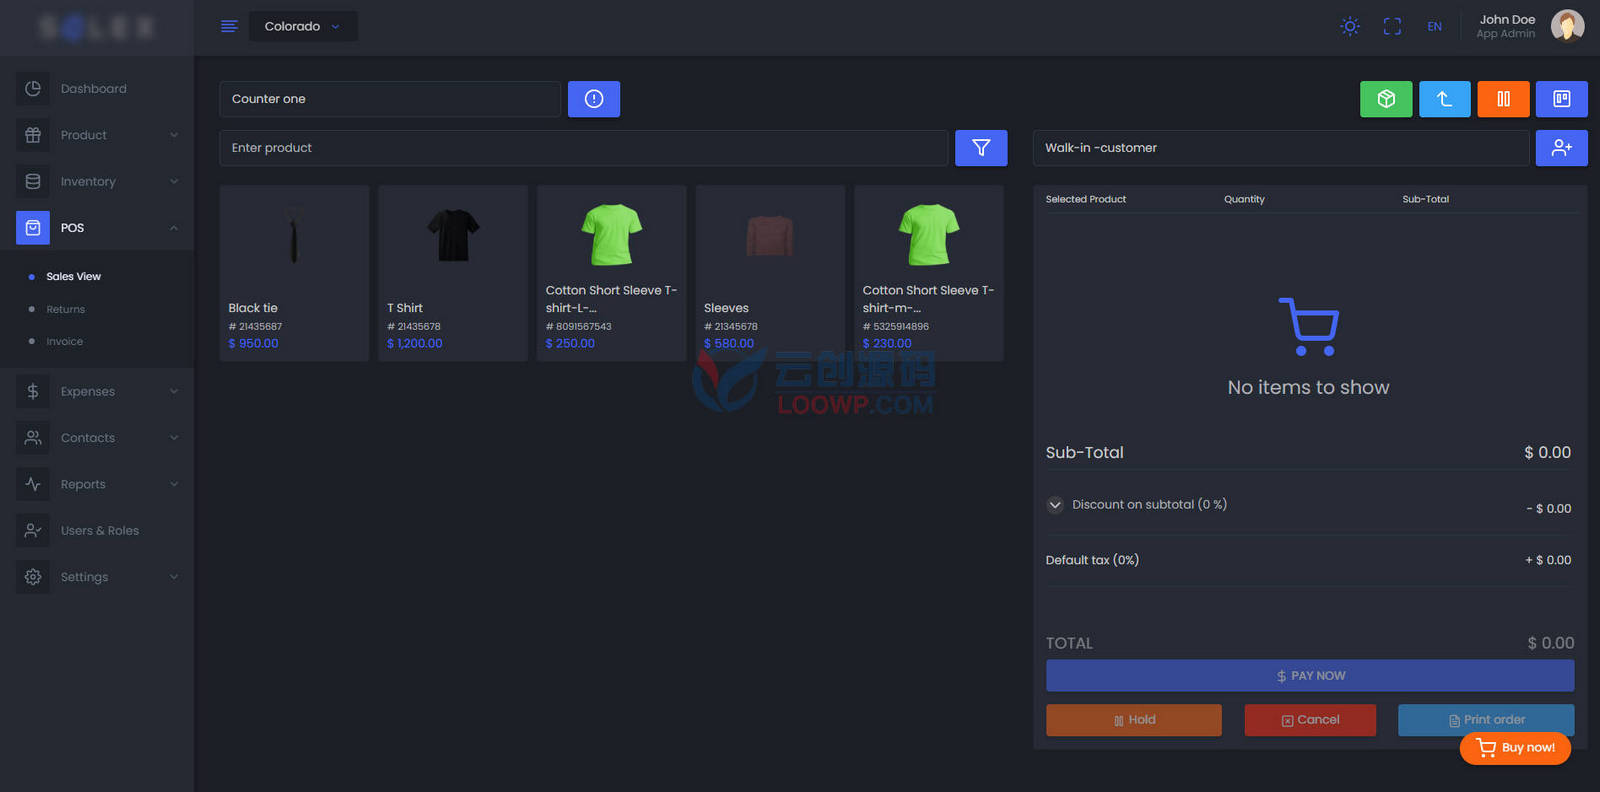Click the Contacts people icon
1600x792 pixels.
[33, 438]
